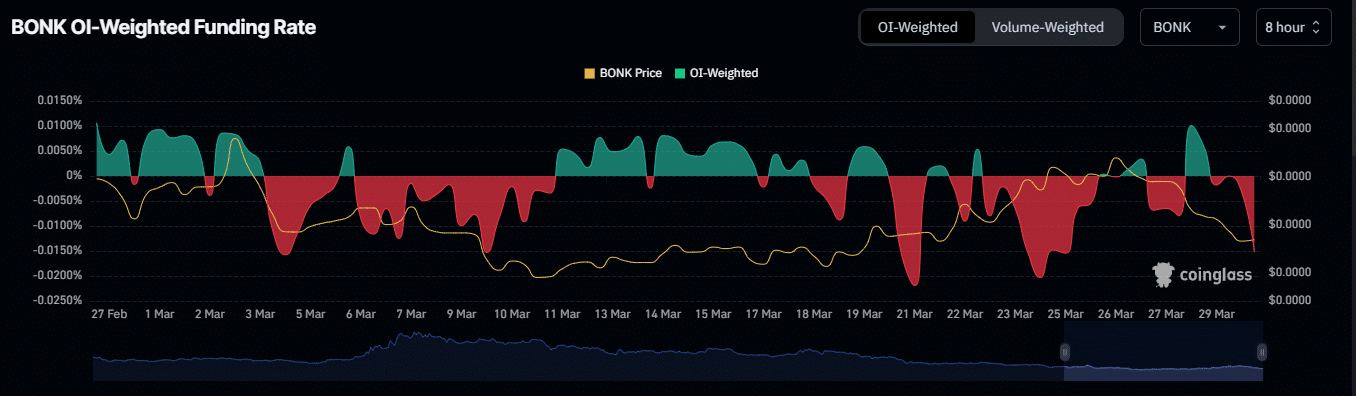Click the 1 Mar date label
Screen dimensions: 1356x396
159,314
